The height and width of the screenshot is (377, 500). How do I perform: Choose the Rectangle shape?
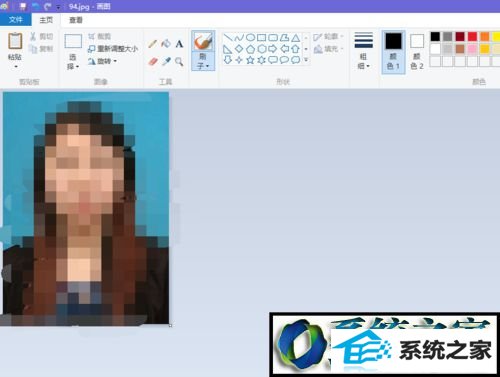[262, 37]
